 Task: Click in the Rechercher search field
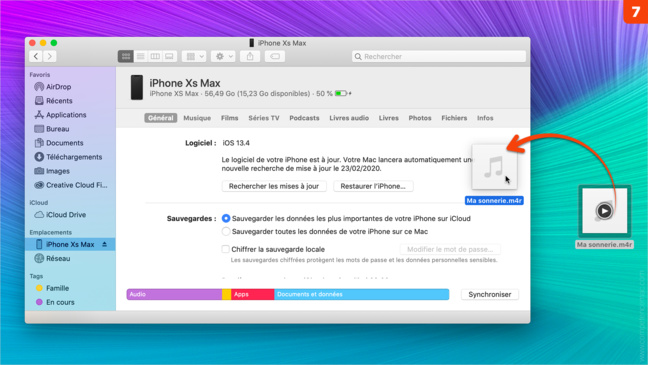(439, 56)
